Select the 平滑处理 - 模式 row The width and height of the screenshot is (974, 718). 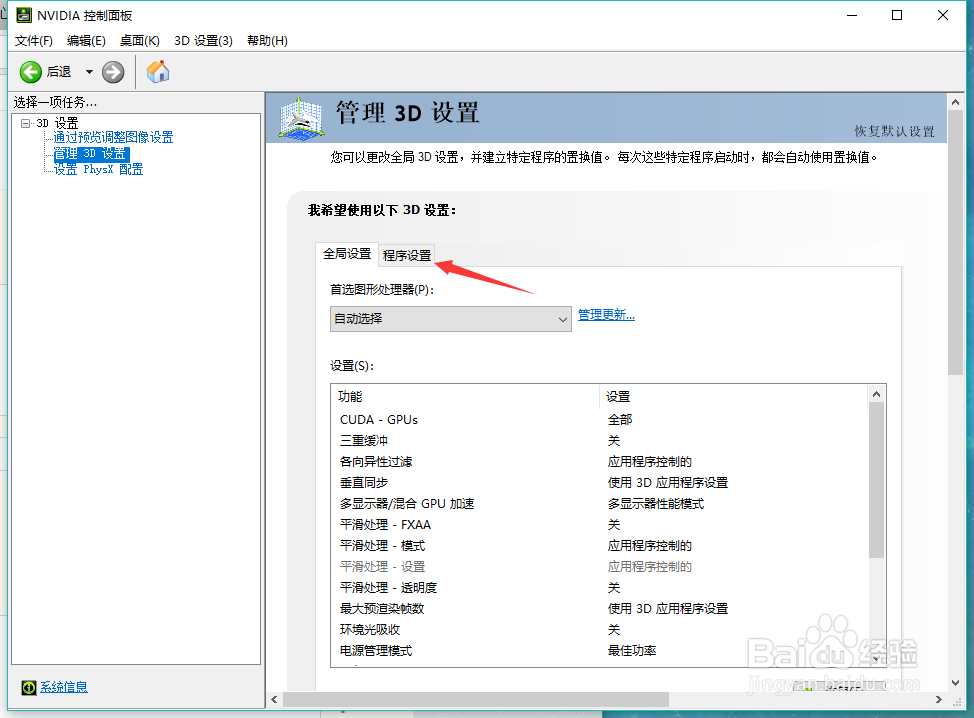[601, 546]
